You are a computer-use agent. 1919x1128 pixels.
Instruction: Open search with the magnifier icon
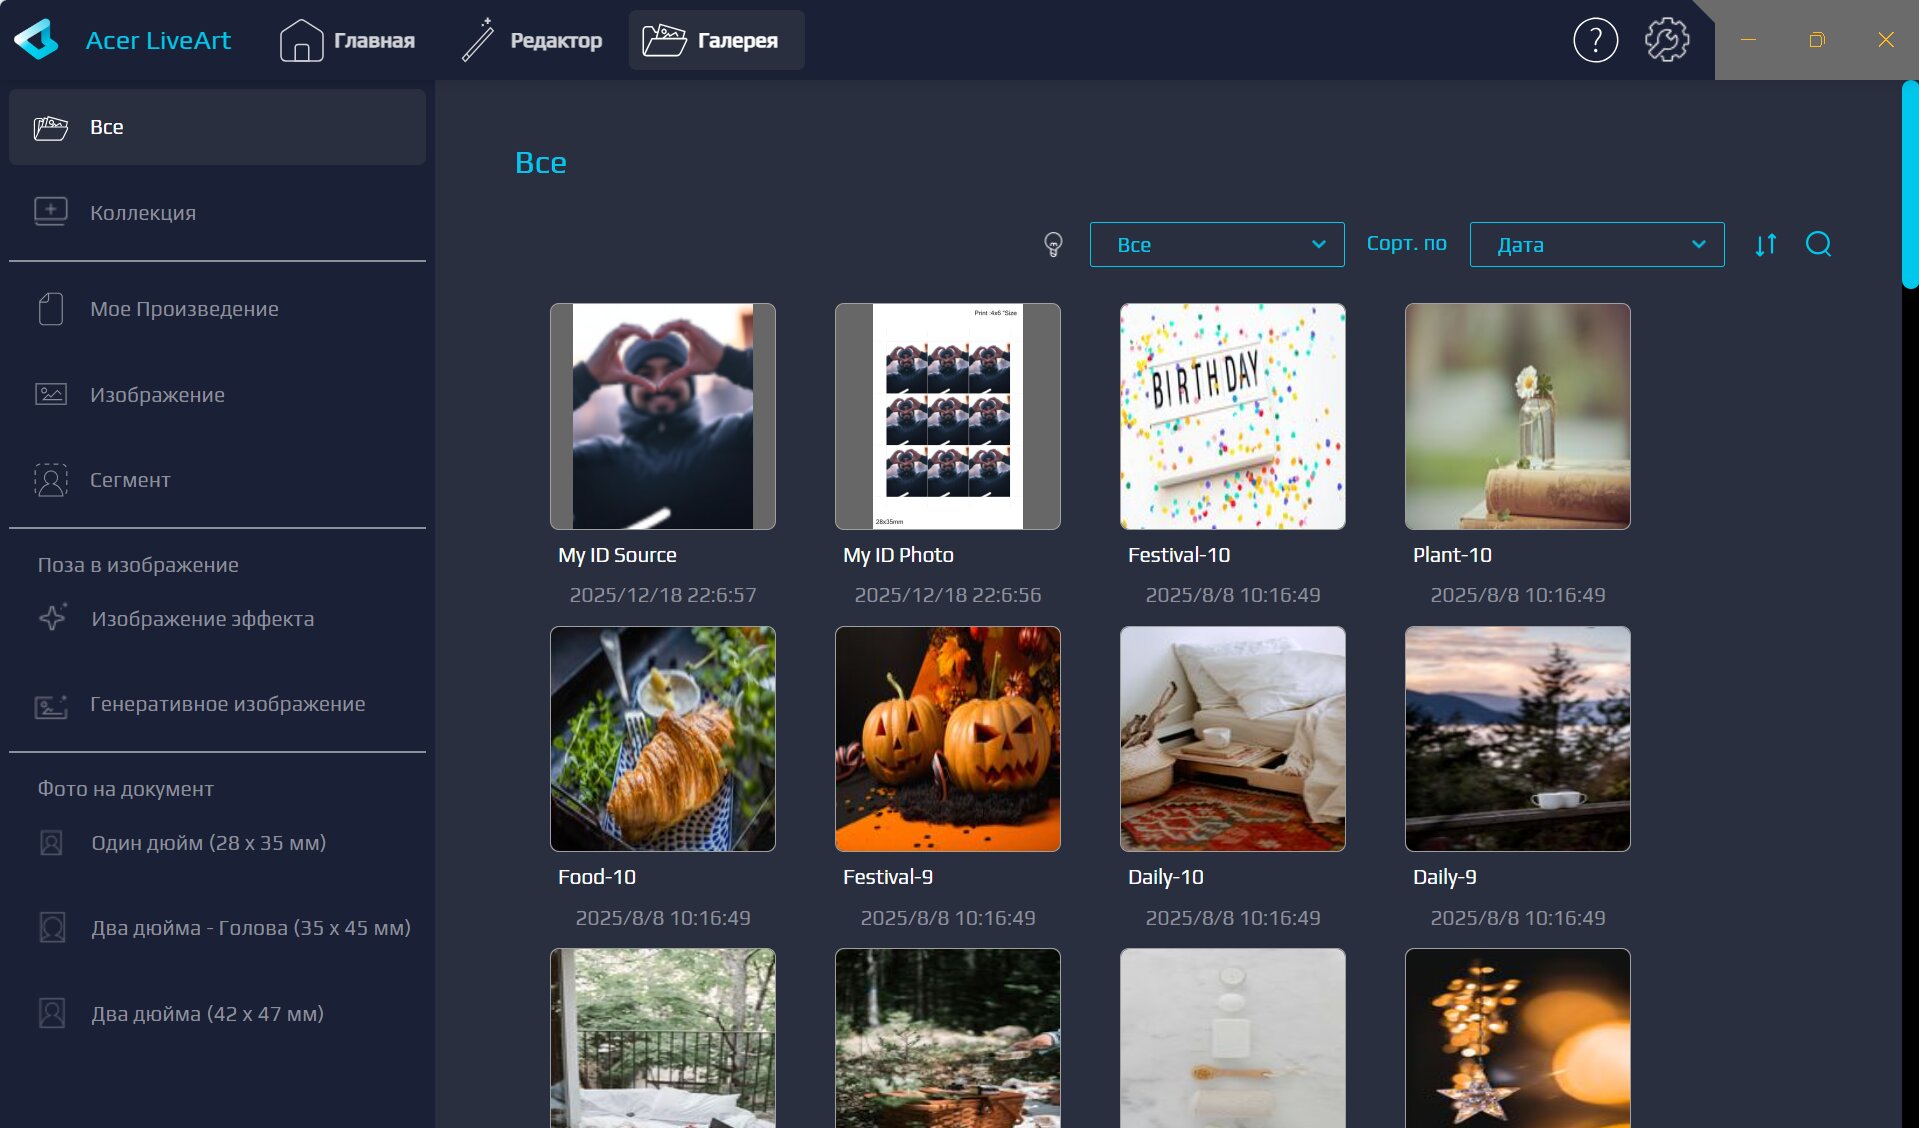(x=1818, y=245)
